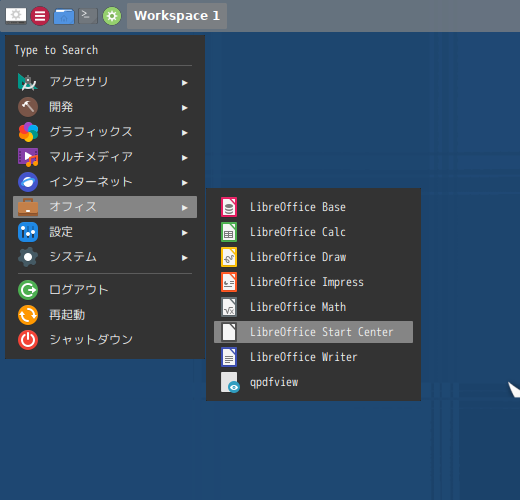Click the orange 再起動 icon
The image size is (520, 500).
click(x=28, y=315)
